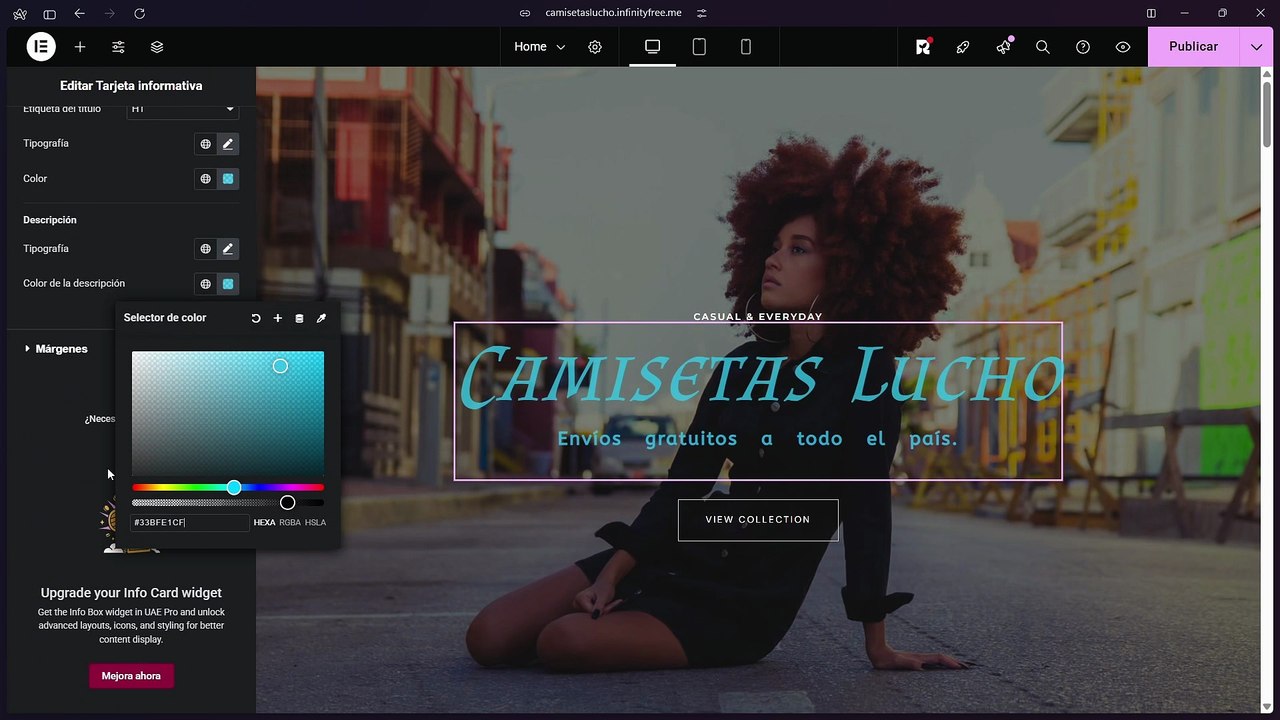This screenshot has width=1280, height=720.
Task: Add a new element with plus icon
Action: (x=80, y=47)
